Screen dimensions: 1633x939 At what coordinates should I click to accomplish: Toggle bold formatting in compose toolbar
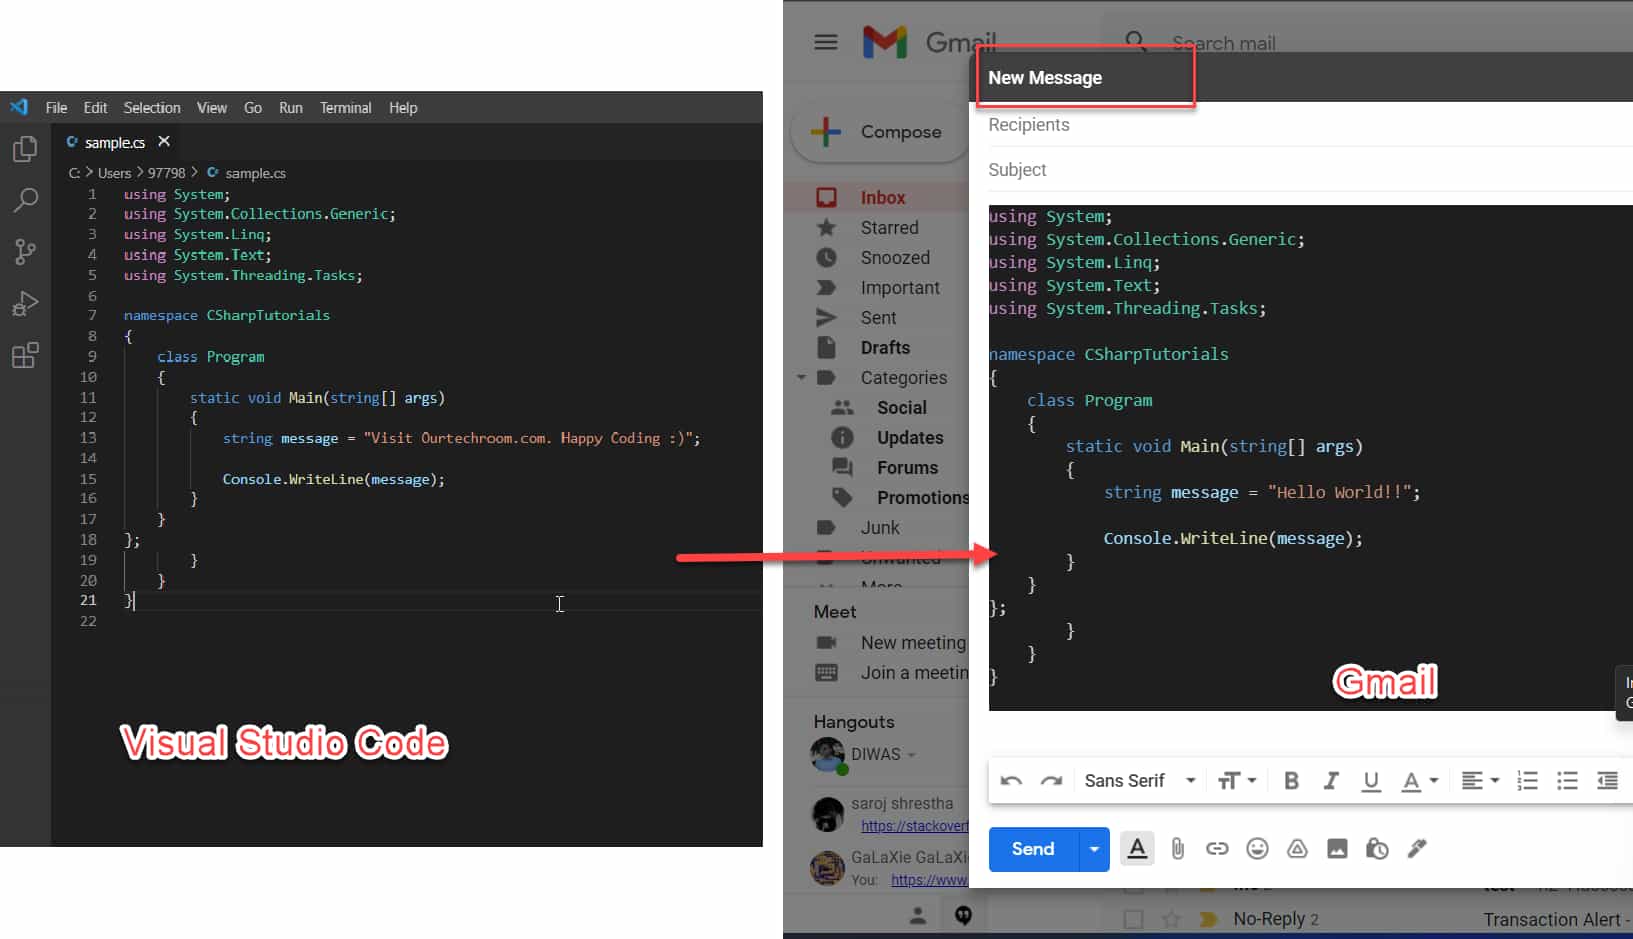tap(1291, 781)
